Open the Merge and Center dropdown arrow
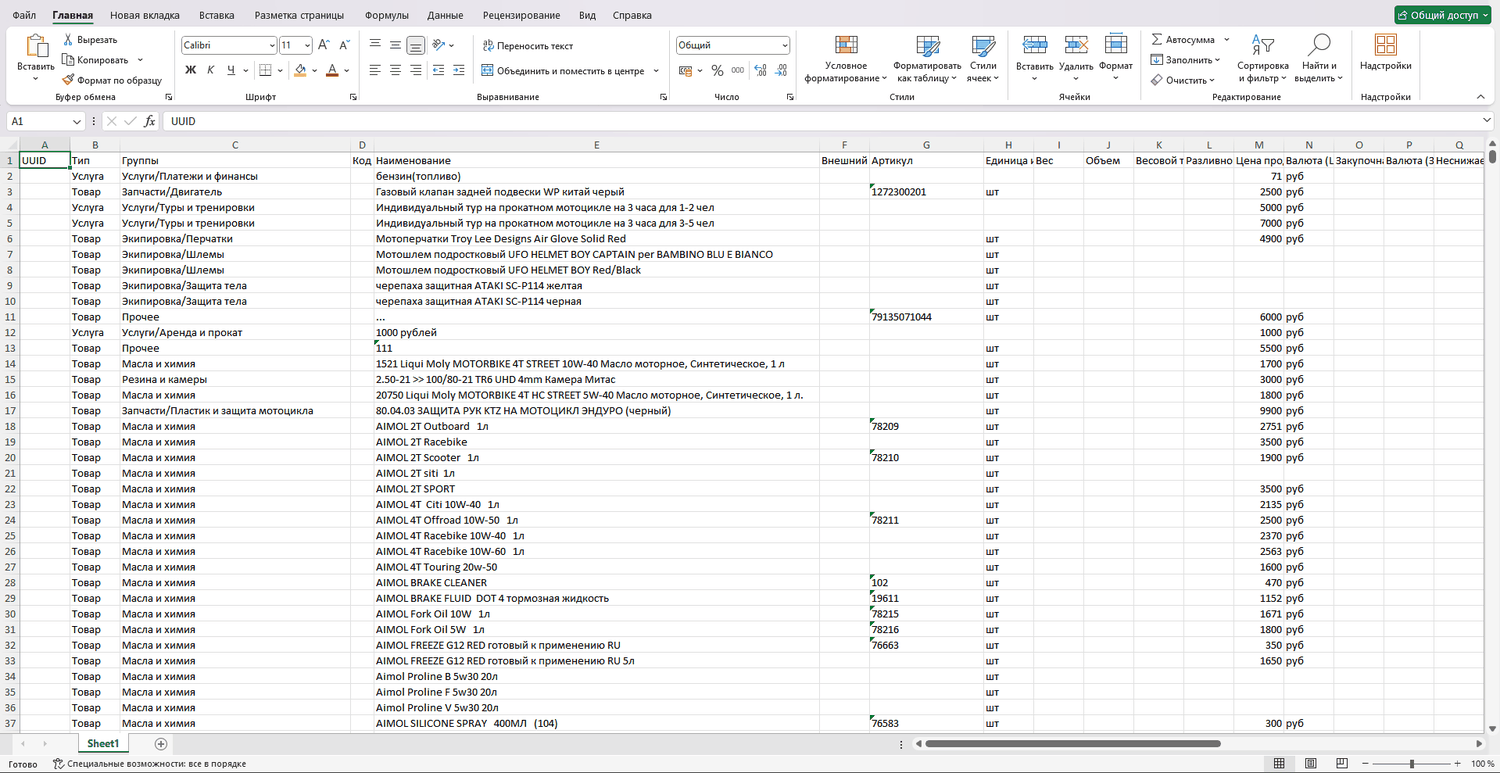The height and width of the screenshot is (773, 1500). point(656,71)
